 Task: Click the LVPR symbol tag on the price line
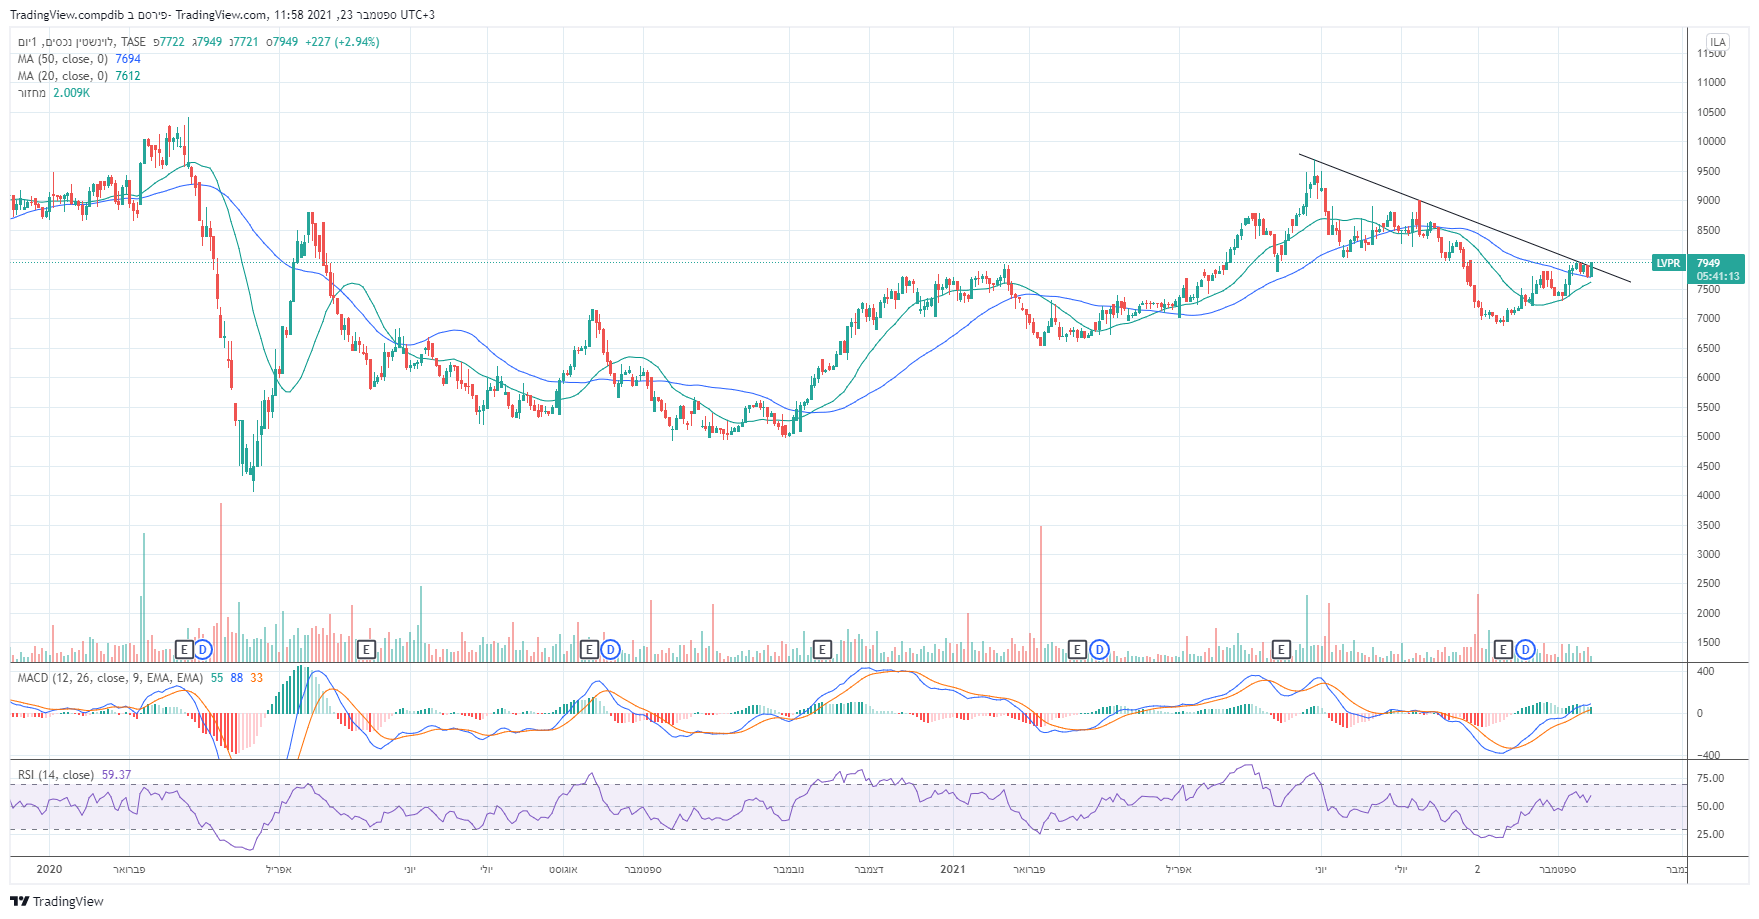[1668, 263]
